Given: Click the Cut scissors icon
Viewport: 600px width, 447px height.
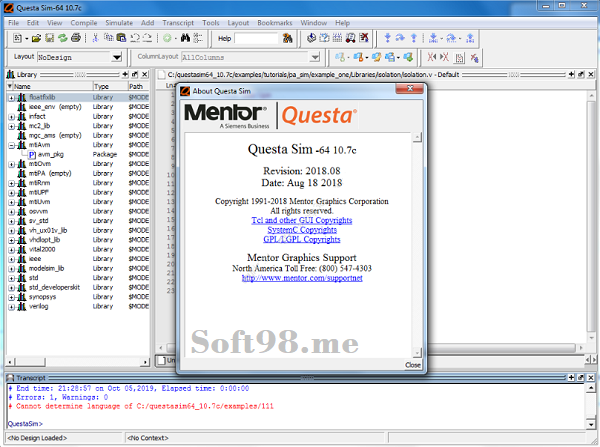Looking at the screenshot, I should 96,38.
